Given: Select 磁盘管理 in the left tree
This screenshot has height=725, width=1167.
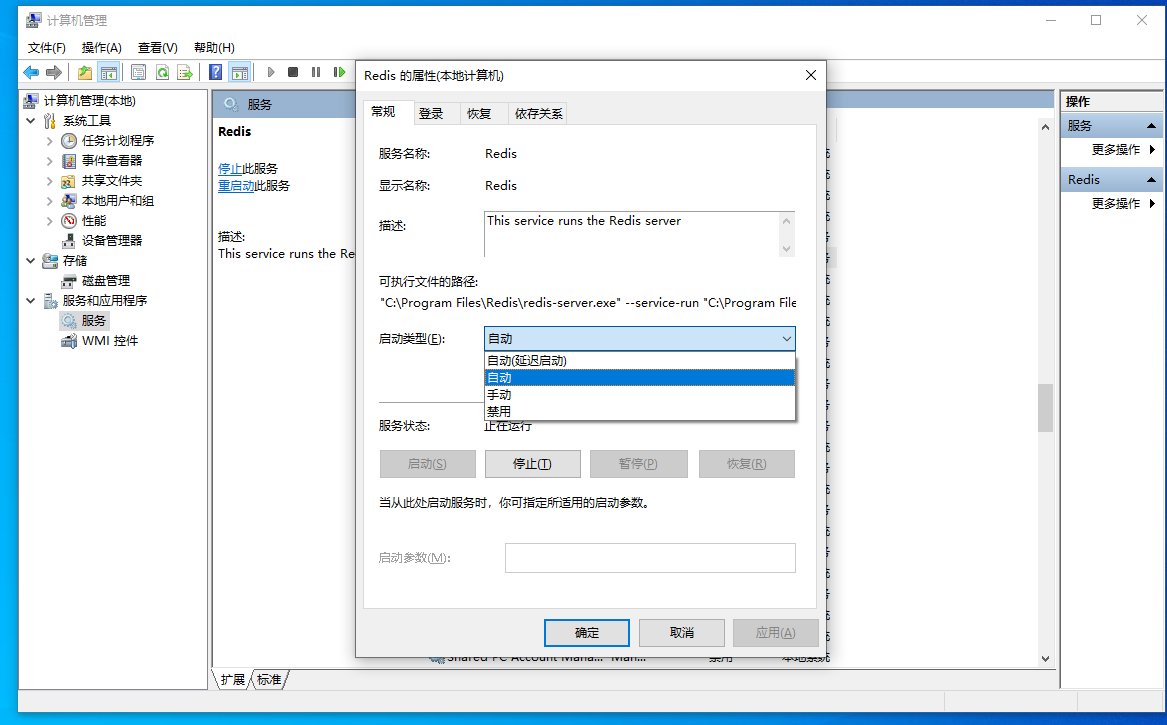Looking at the screenshot, I should tap(105, 280).
